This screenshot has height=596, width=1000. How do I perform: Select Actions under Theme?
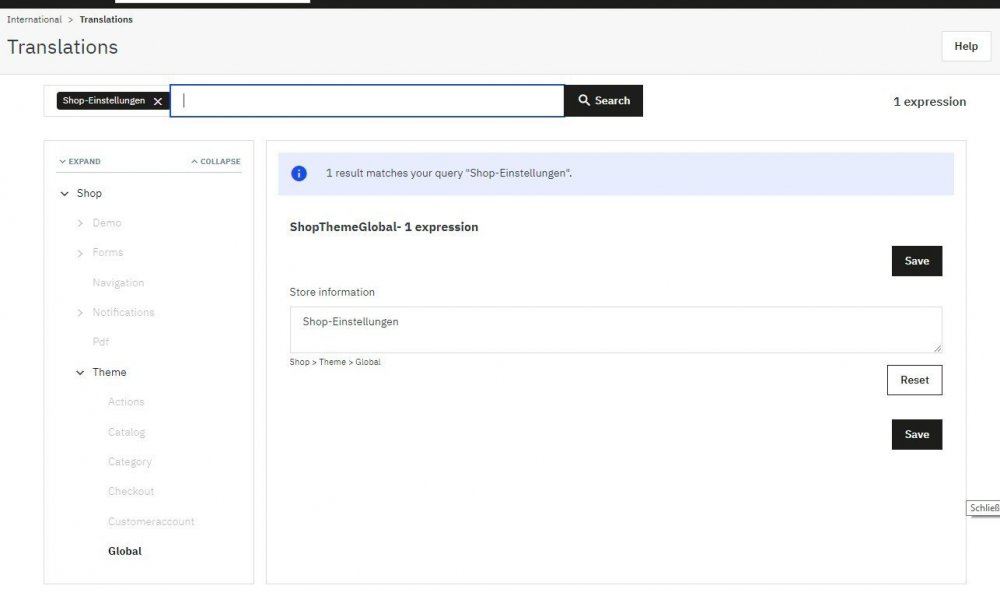126,402
